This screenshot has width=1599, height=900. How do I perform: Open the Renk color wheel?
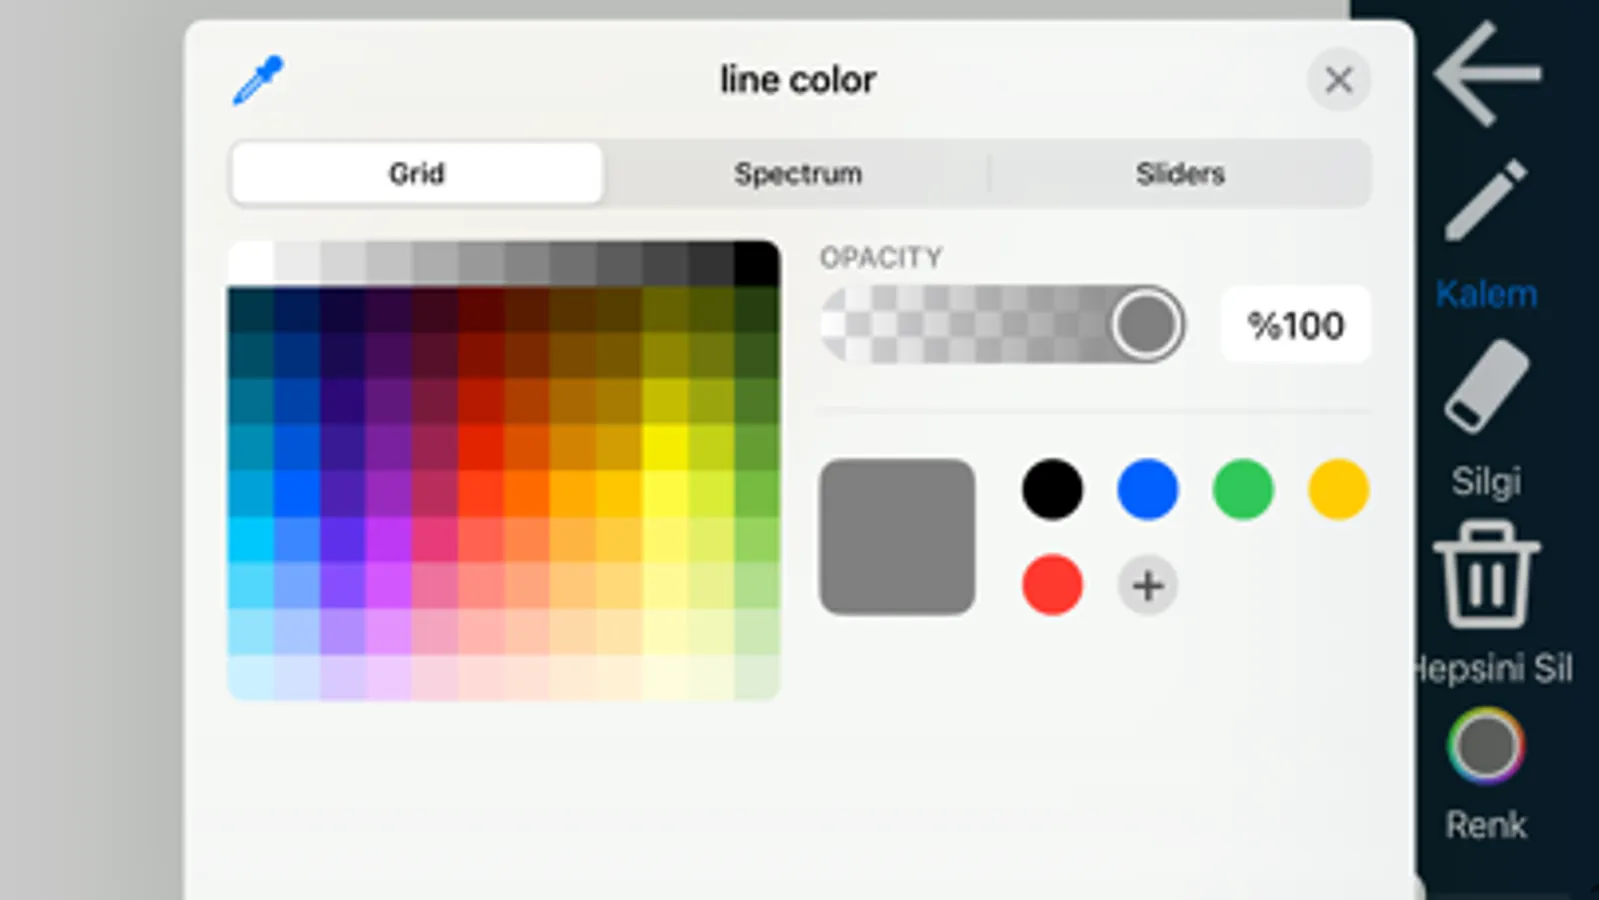(x=1486, y=746)
